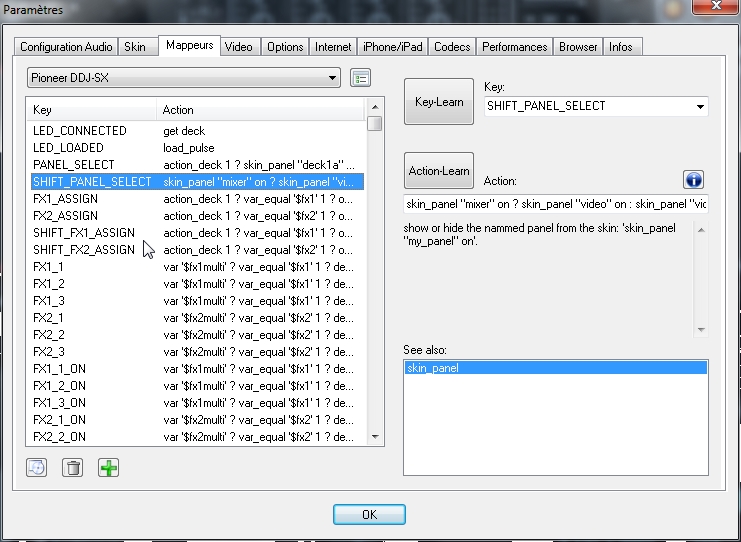Screen dimensions: 741x542
Task: Sort by the Key column header
Action: pos(94,110)
